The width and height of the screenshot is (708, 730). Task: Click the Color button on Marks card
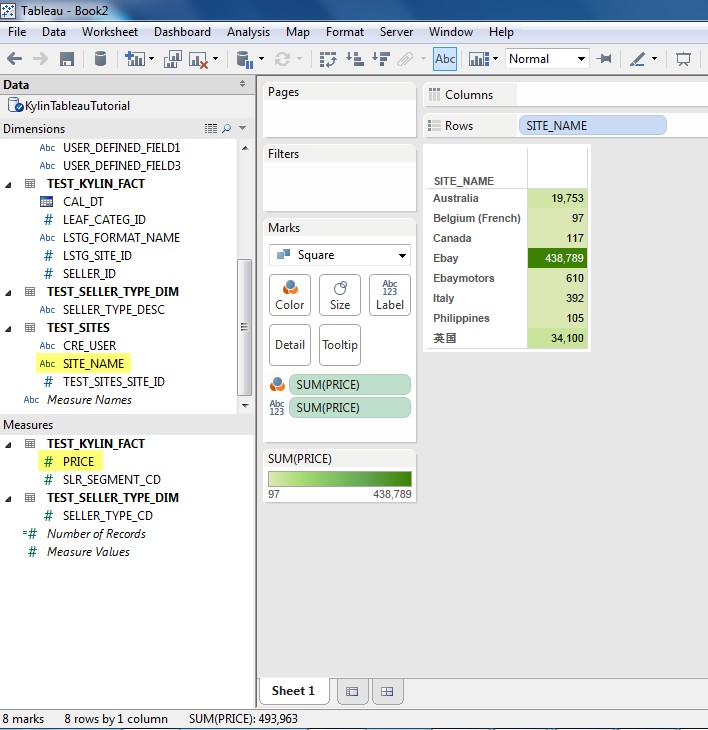(290, 295)
